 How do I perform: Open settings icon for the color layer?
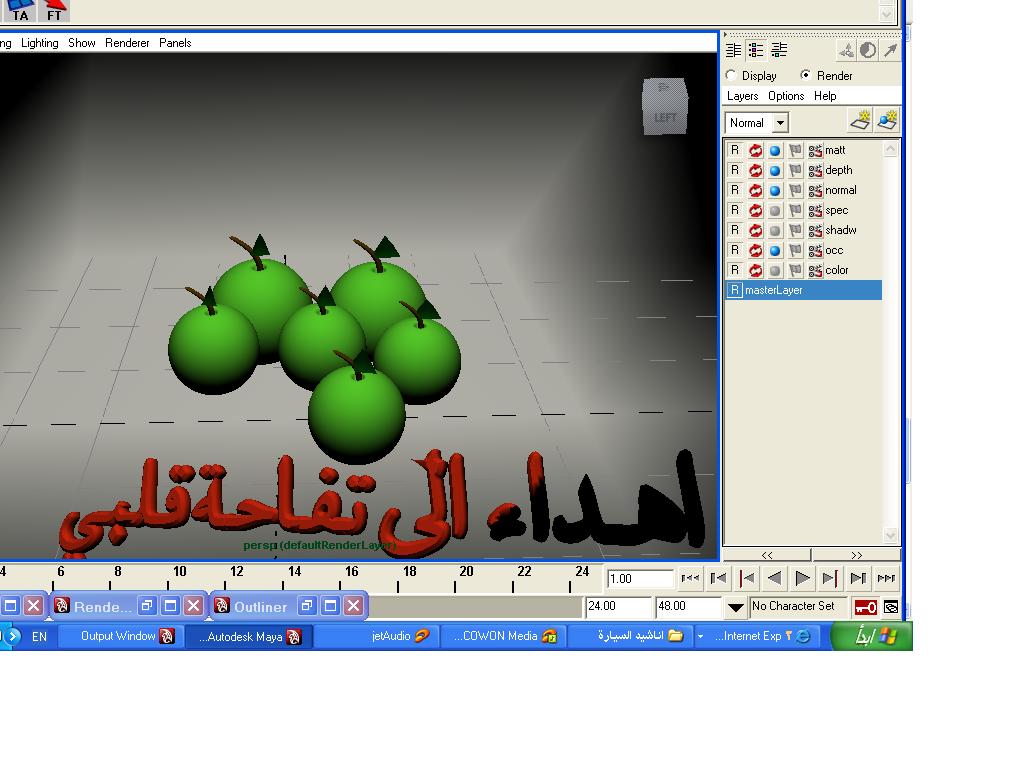click(815, 270)
